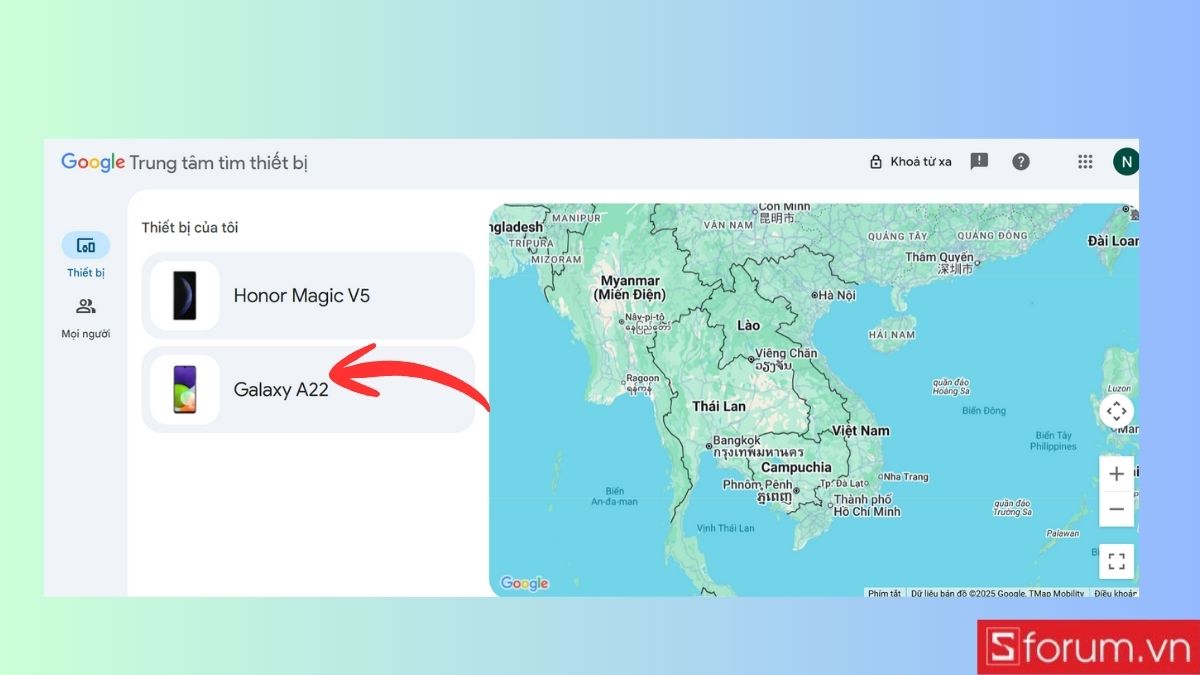
Task: Click the Galaxy A22 phone thumbnail
Action: click(185, 390)
